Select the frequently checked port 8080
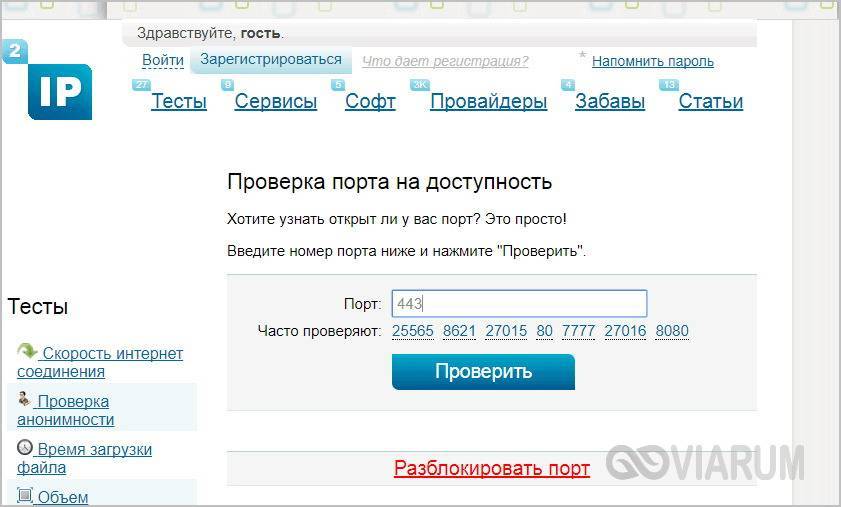The width and height of the screenshot is (841, 507). pos(672,331)
